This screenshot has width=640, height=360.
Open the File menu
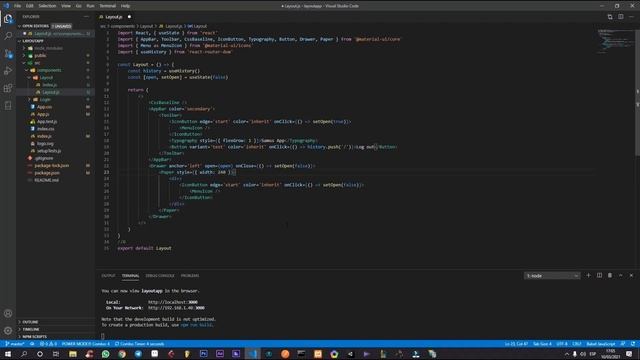tap(17, 6)
